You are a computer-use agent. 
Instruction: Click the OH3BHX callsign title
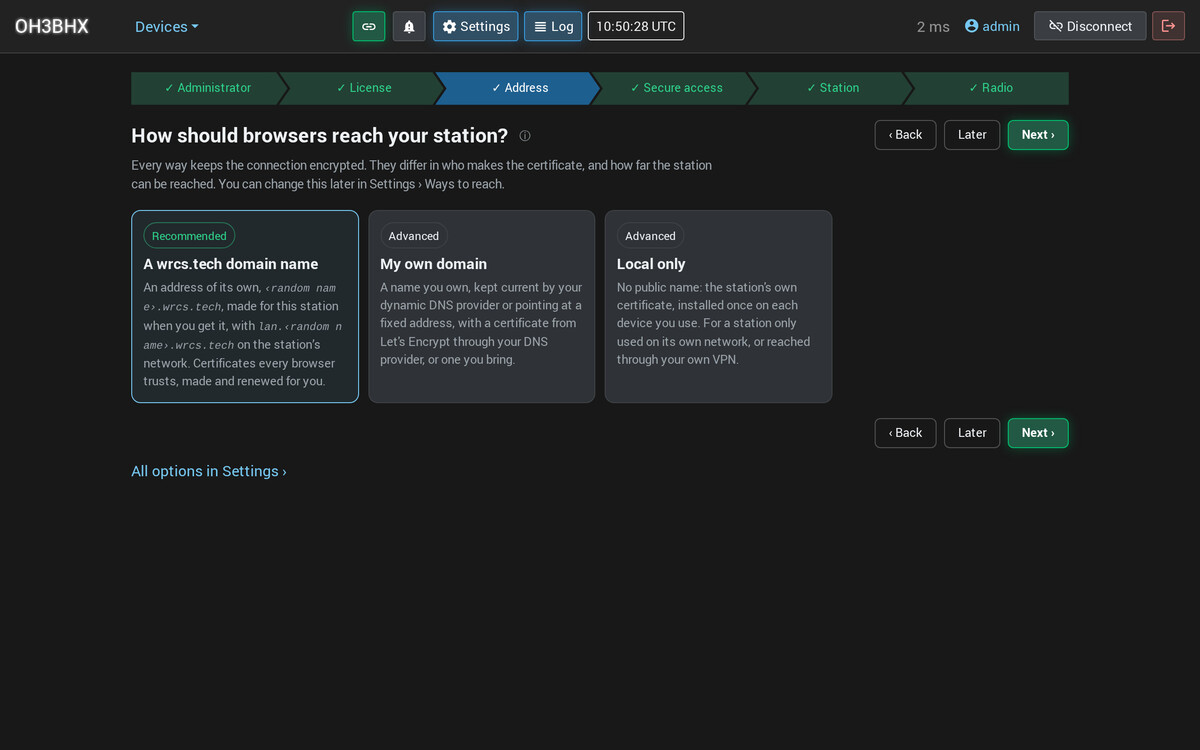pyautogui.click(x=52, y=27)
